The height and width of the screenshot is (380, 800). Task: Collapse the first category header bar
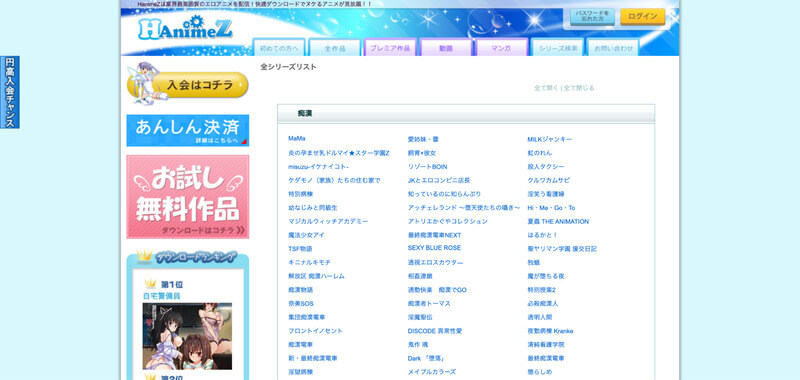466,114
